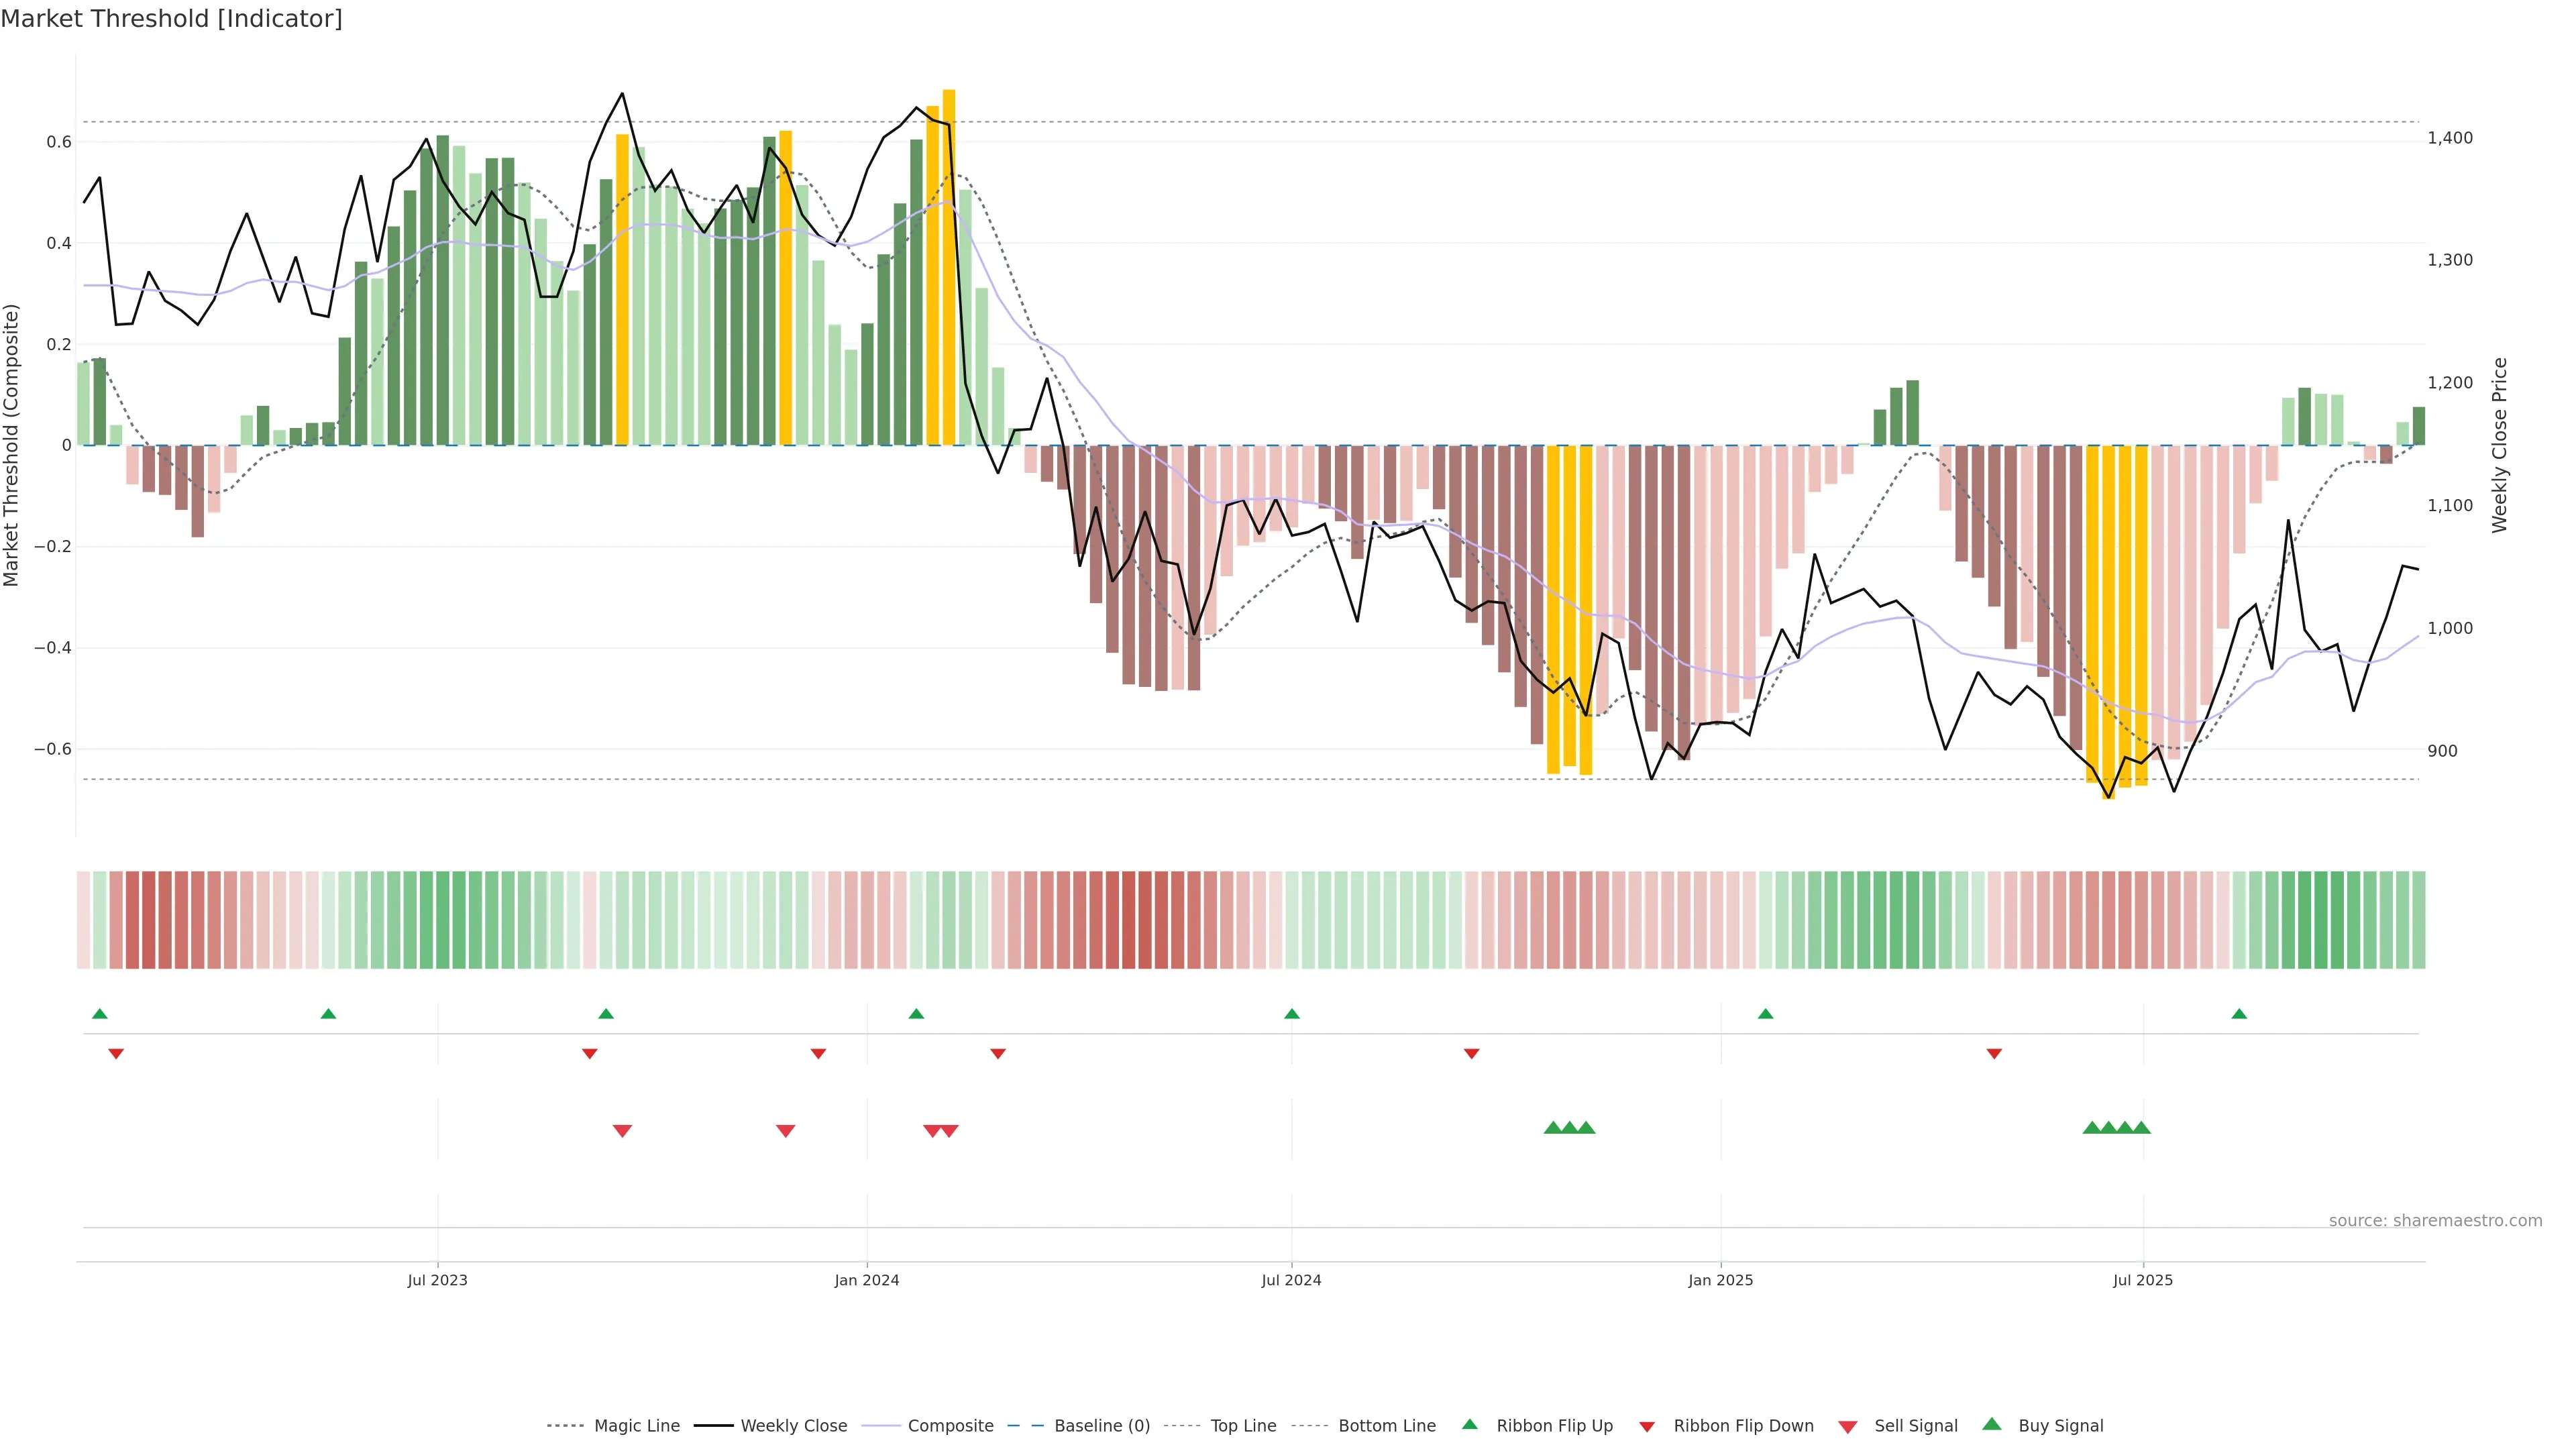This screenshot has height=1449, width=2576.
Task: Click the Buy Signal legend triangle
Action: click(x=1992, y=1424)
